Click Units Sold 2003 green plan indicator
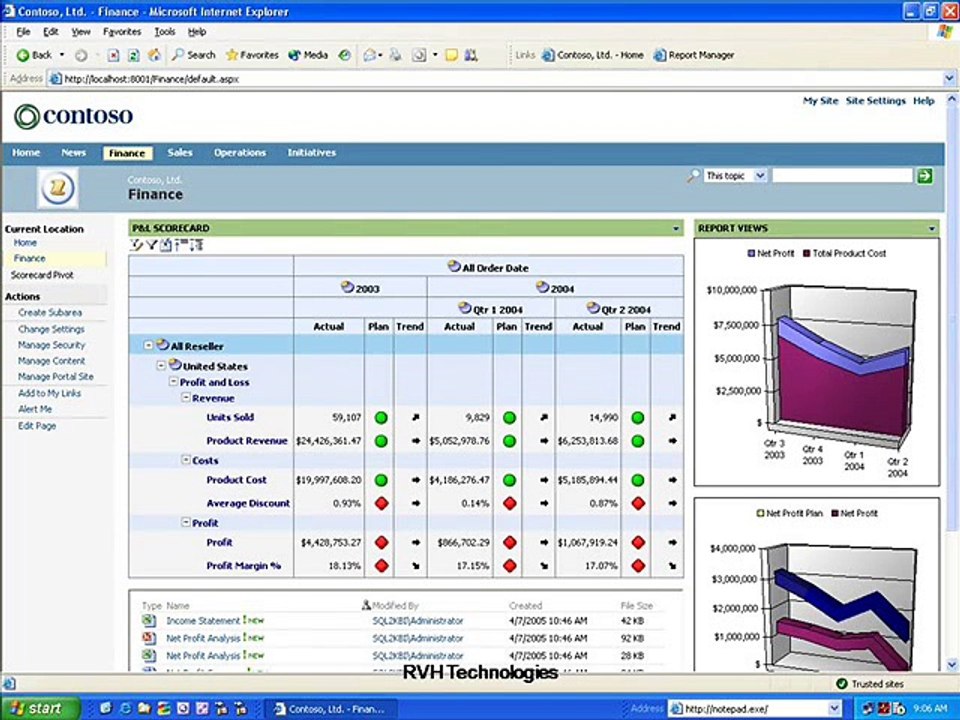Viewport: 960px width, 720px height. click(381, 418)
